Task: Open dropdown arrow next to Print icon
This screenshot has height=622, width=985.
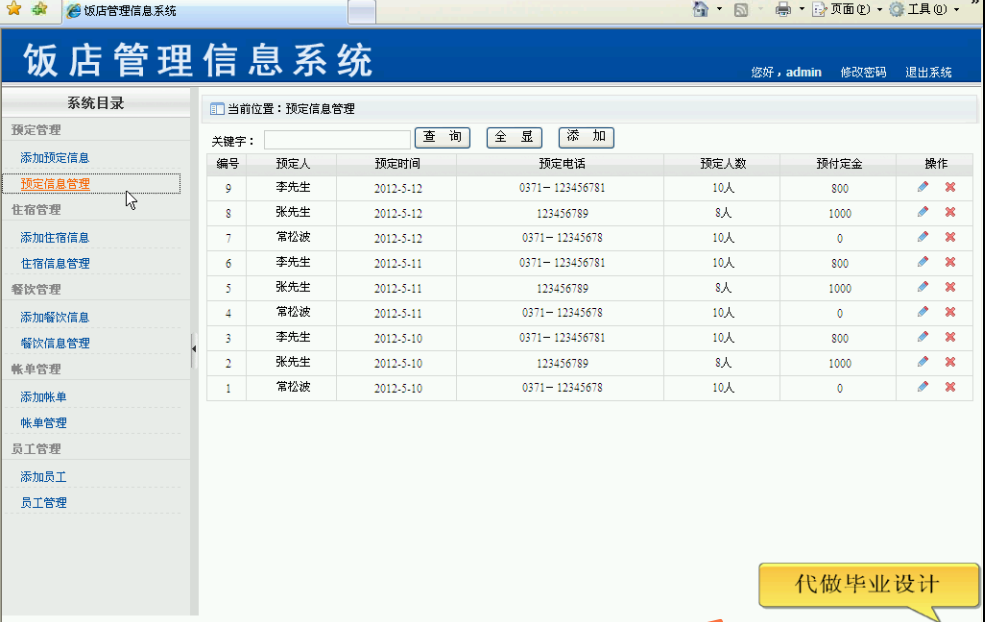Action: tap(802, 9)
